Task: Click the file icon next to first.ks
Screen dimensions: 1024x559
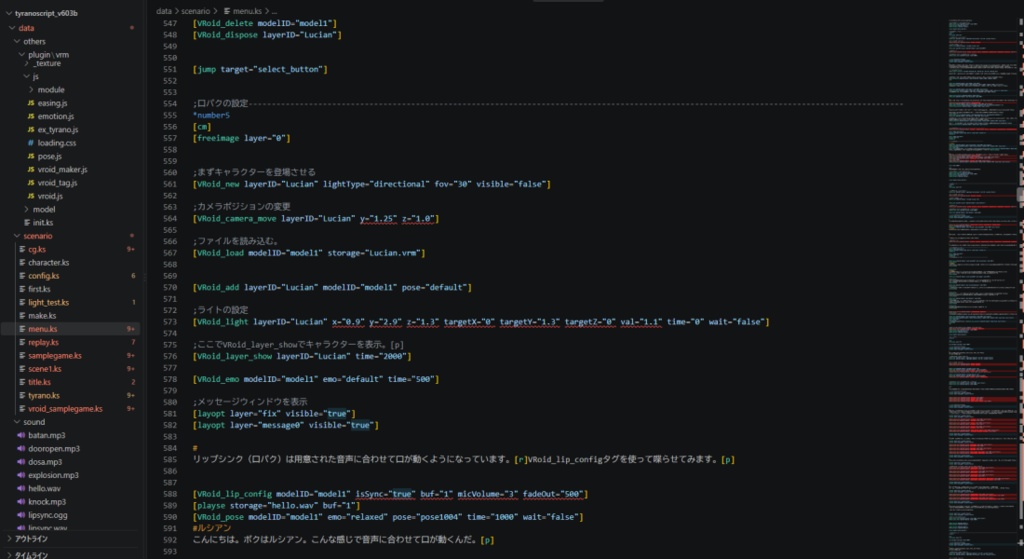Action: tap(22, 289)
